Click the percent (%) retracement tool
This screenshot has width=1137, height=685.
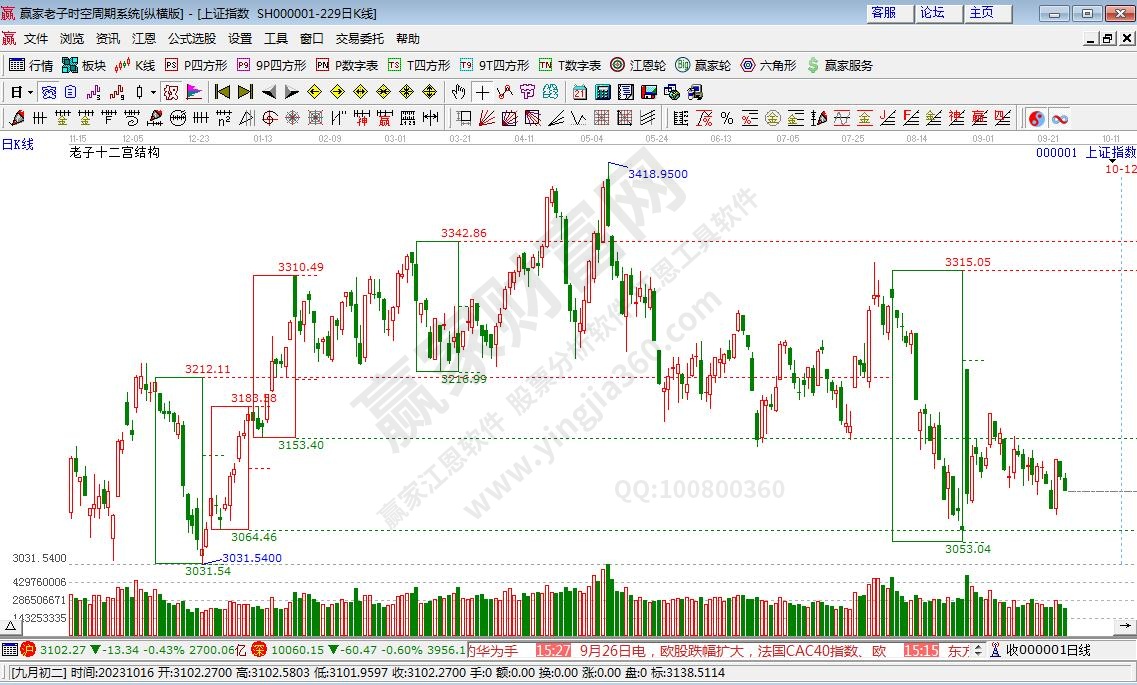point(726,118)
